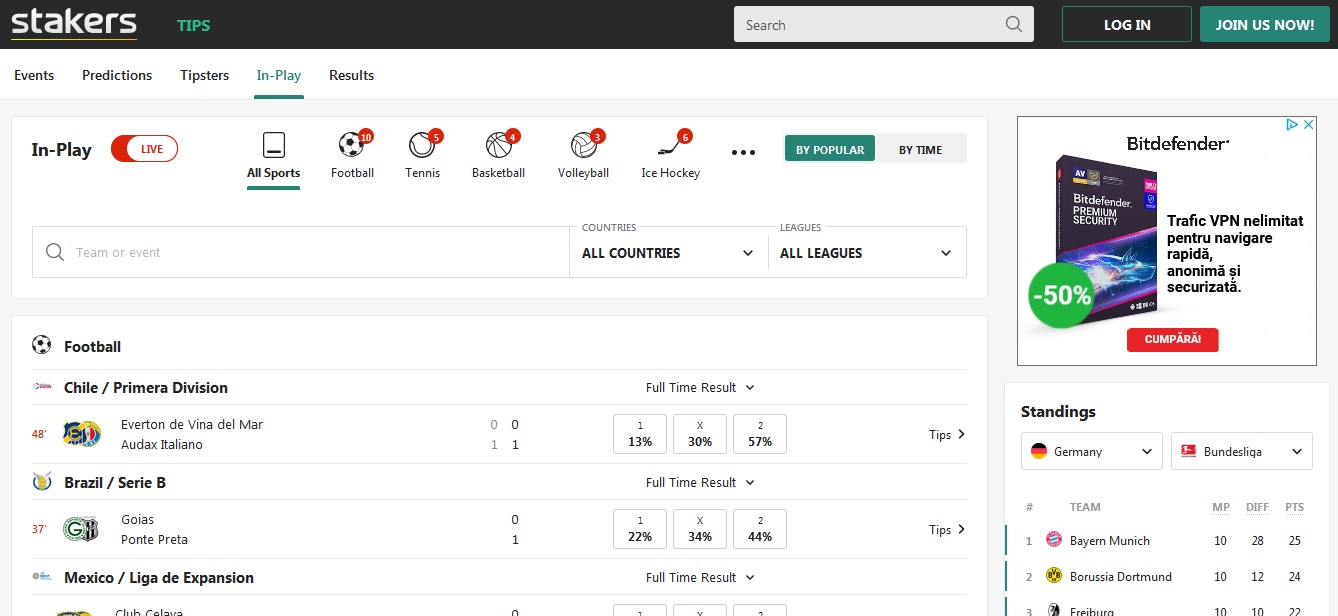Filter in-play by Basketball icon
The height and width of the screenshot is (616, 1338).
point(498,145)
